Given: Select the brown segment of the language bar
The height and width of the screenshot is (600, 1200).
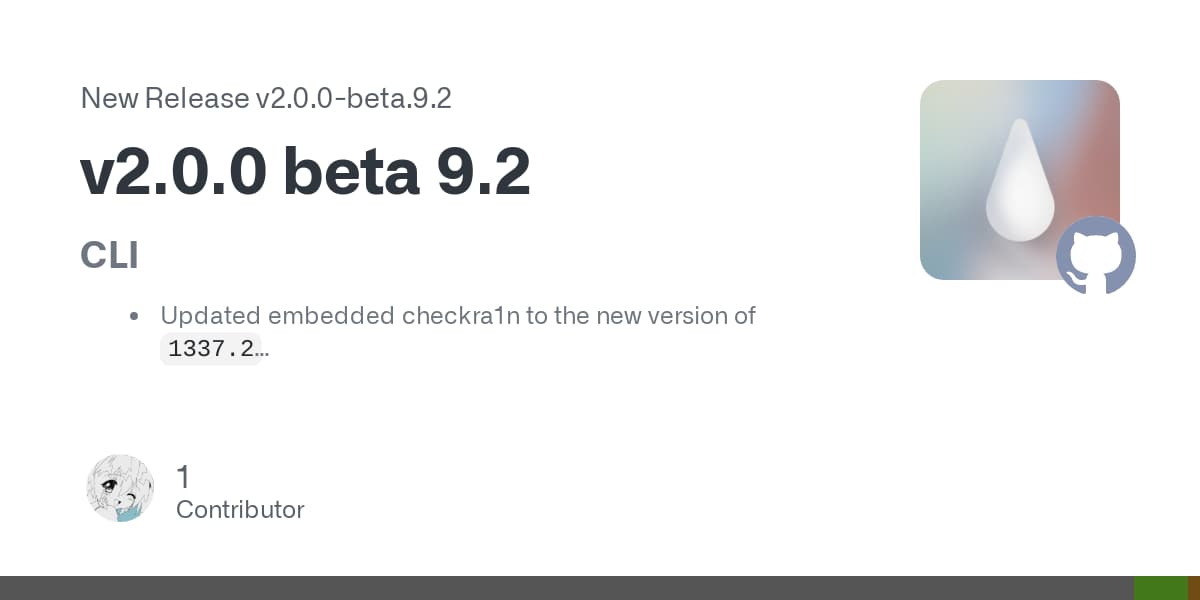Looking at the screenshot, I should click(x=1194, y=588).
